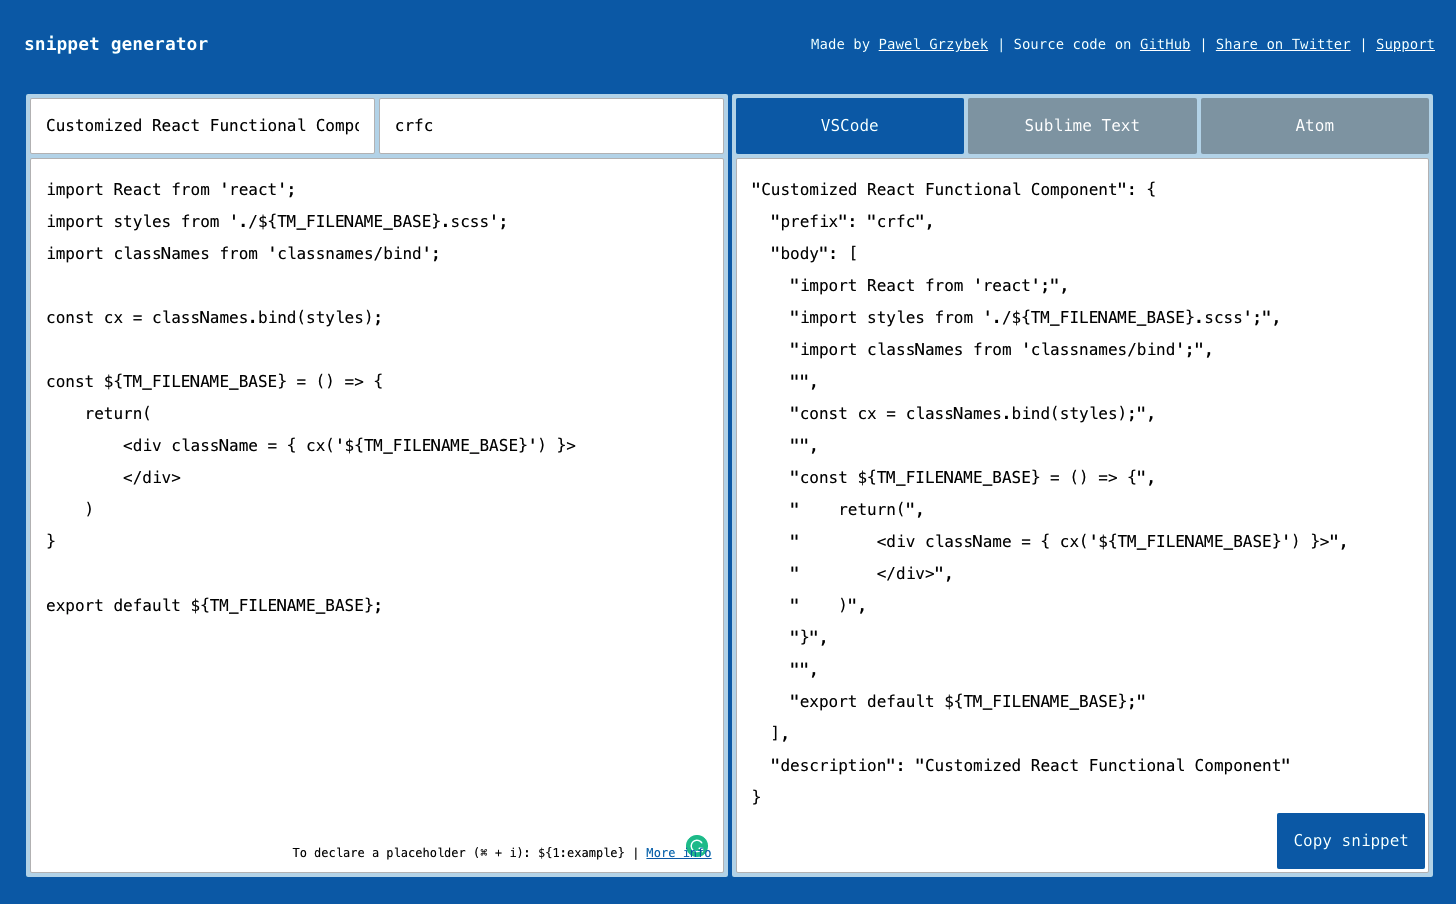
Task: Click the "return(" line in the left editor
Action: (x=118, y=414)
